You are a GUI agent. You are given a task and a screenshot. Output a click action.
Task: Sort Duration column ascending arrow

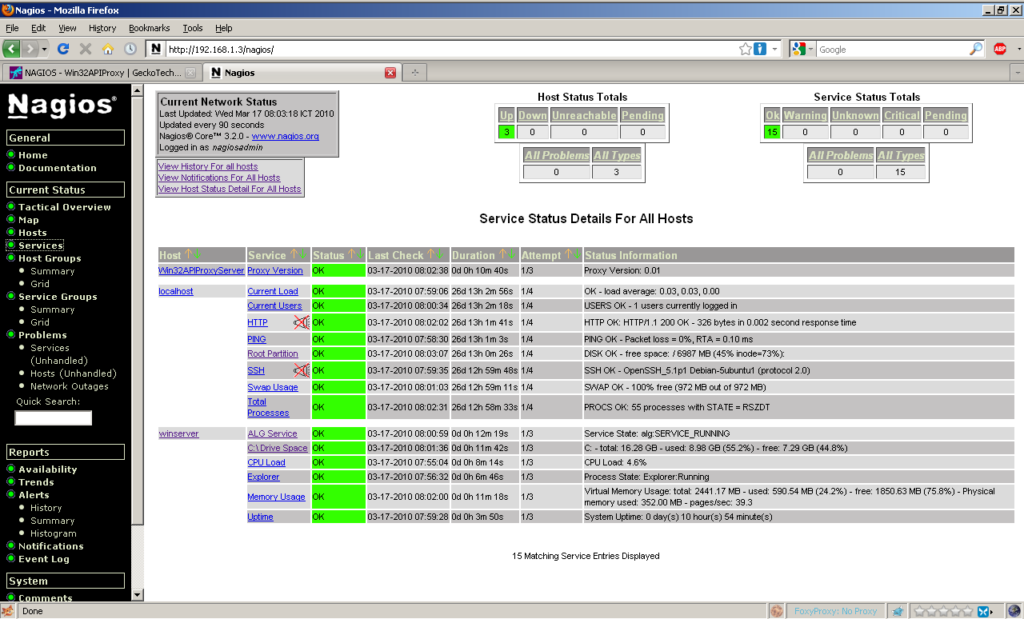click(x=502, y=254)
